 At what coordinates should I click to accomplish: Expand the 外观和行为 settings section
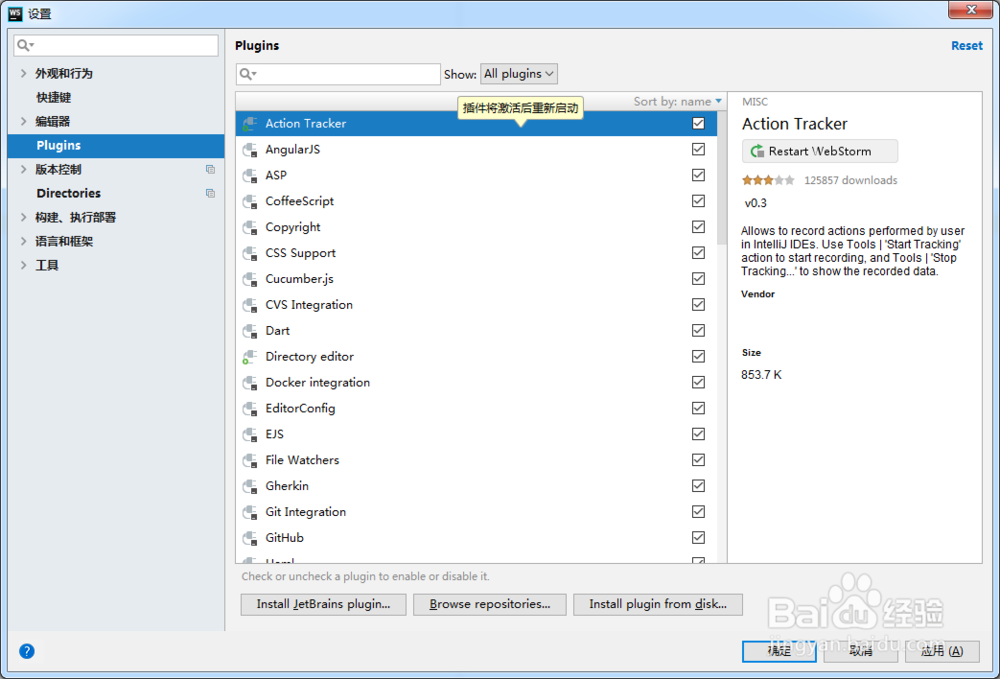[24, 74]
